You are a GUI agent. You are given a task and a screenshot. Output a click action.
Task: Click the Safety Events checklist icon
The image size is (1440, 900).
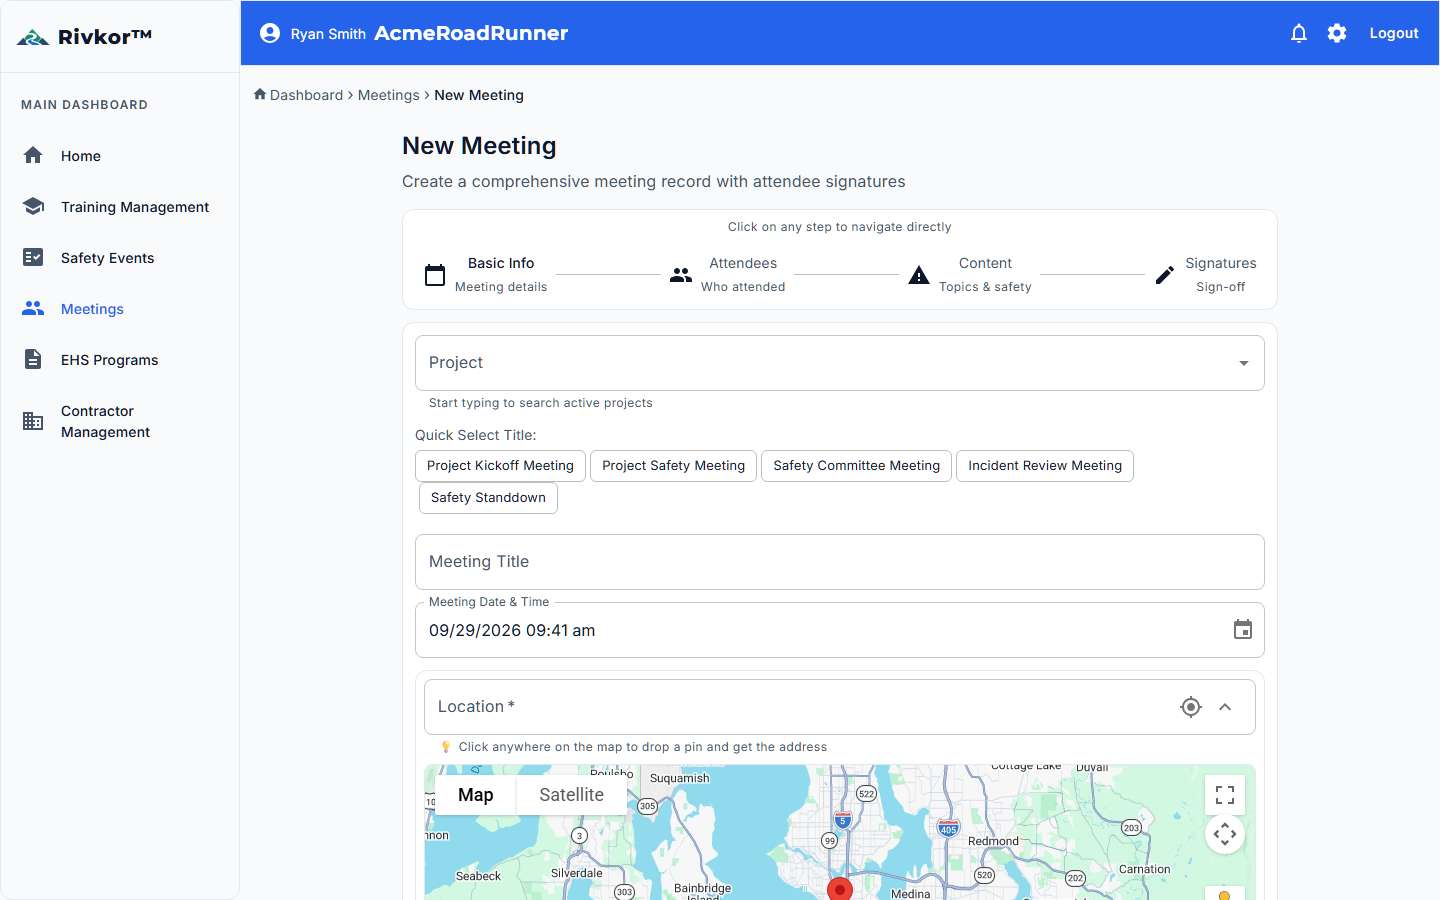33,257
